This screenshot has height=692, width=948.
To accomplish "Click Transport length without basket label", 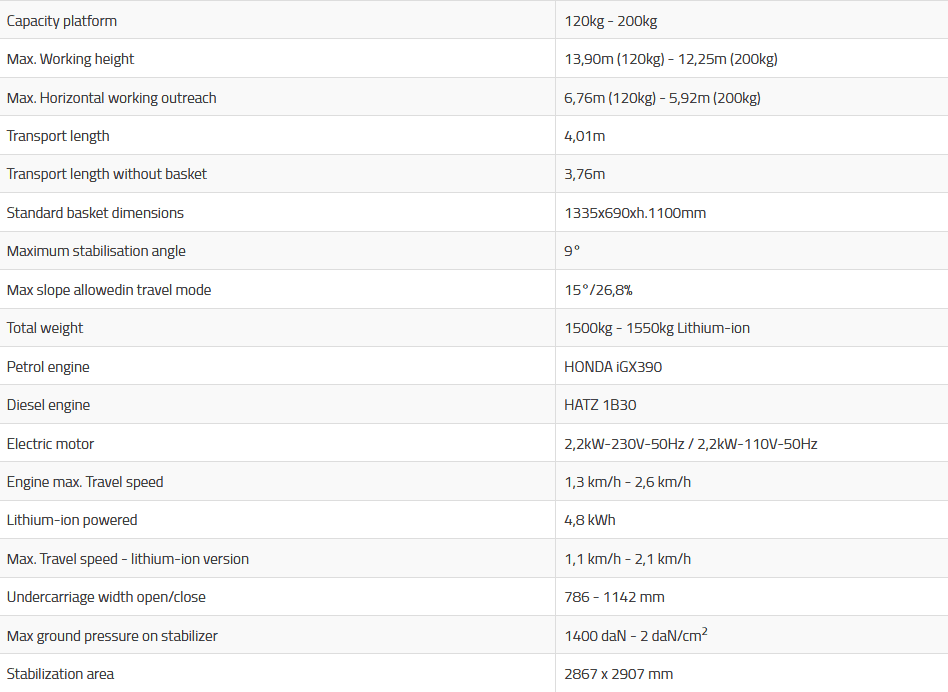I will pos(107,174).
